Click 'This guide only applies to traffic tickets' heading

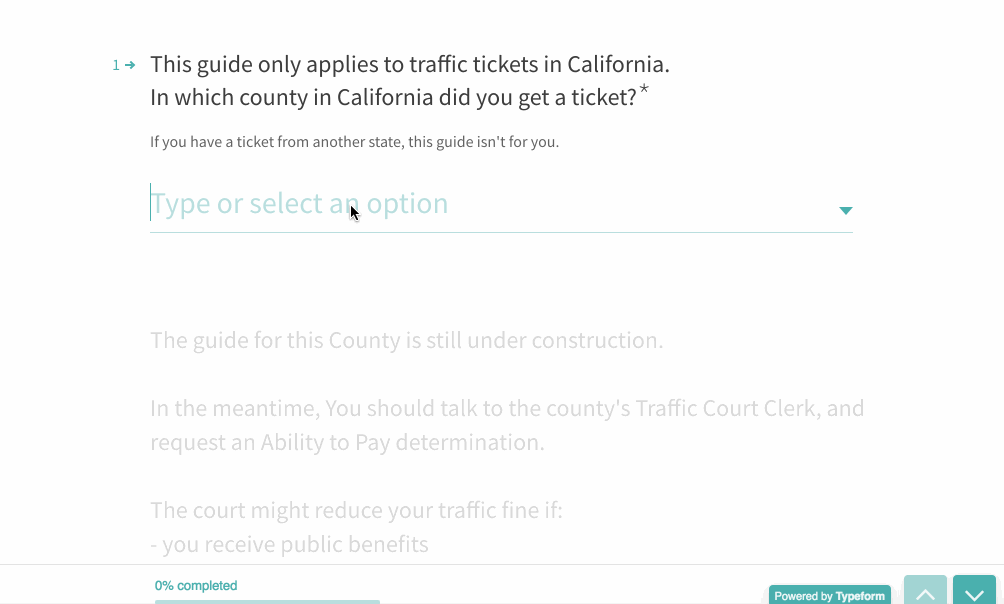click(x=409, y=65)
